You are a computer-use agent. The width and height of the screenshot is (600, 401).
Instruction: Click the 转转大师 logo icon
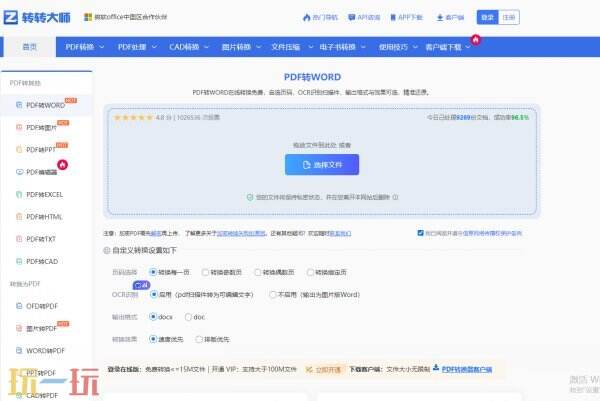tap(11, 17)
